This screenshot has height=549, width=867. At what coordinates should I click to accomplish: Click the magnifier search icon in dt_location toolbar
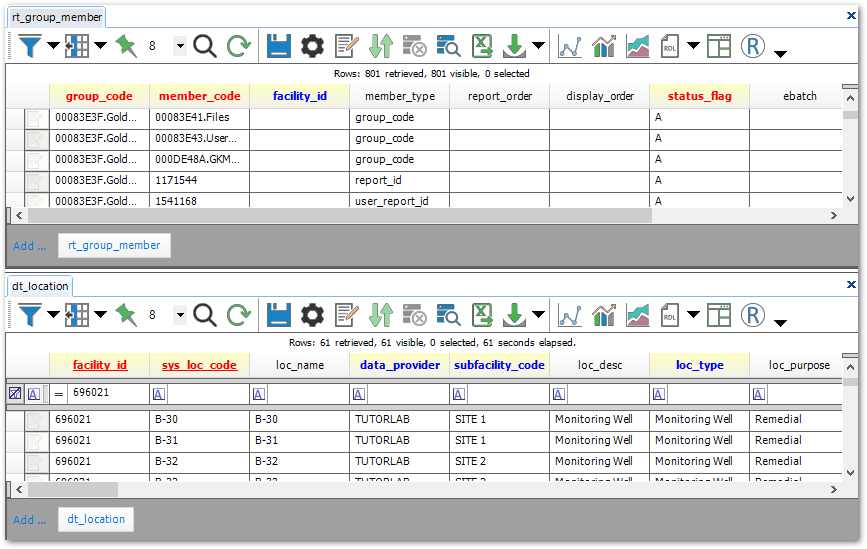205,316
